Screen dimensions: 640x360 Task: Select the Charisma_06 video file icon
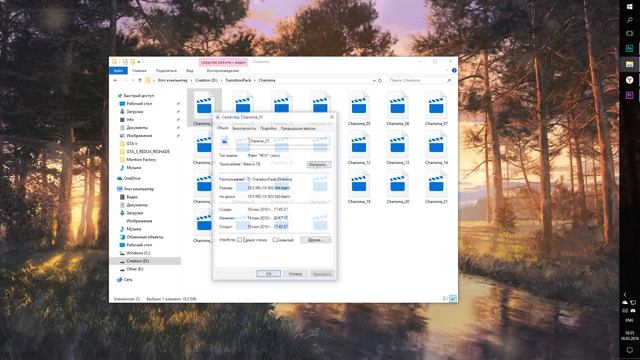click(398, 104)
